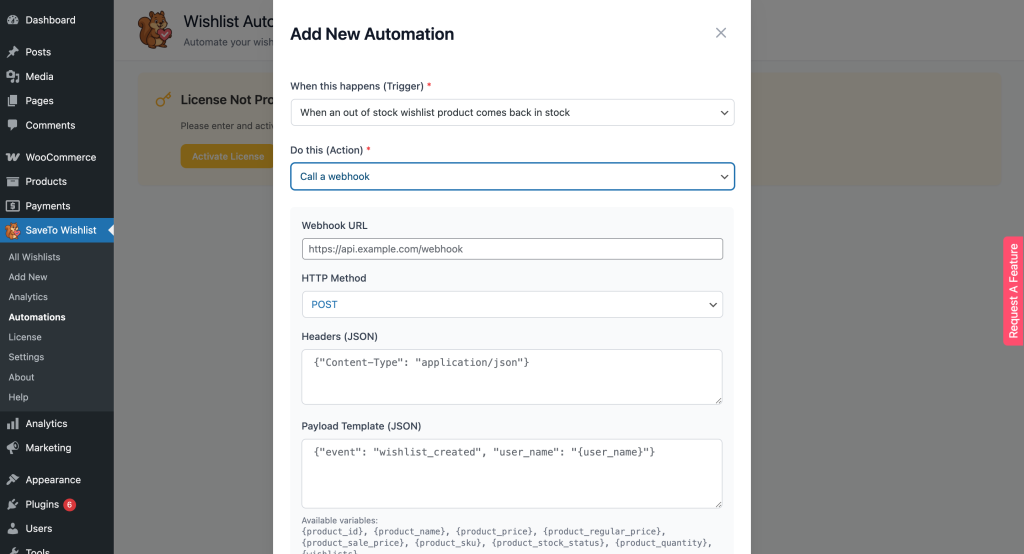Open Analytics under SaveTo Wishlist submenu
Image resolution: width=1024 pixels, height=554 pixels.
(x=28, y=297)
